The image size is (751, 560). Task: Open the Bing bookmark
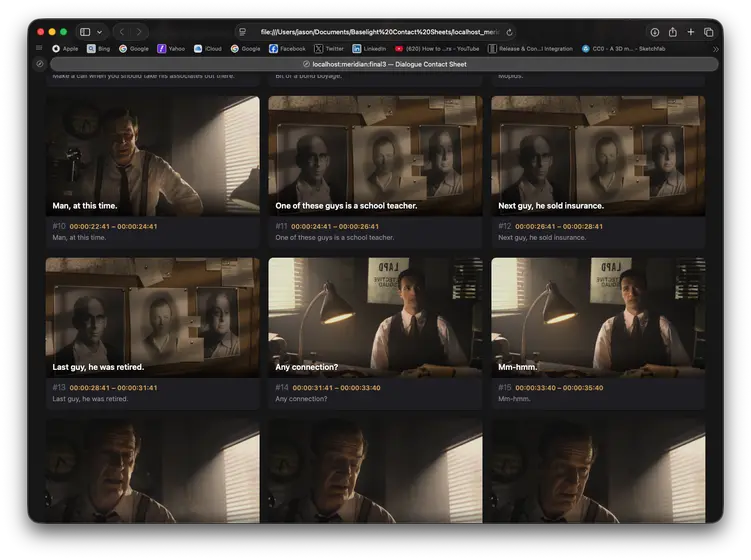click(99, 48)
